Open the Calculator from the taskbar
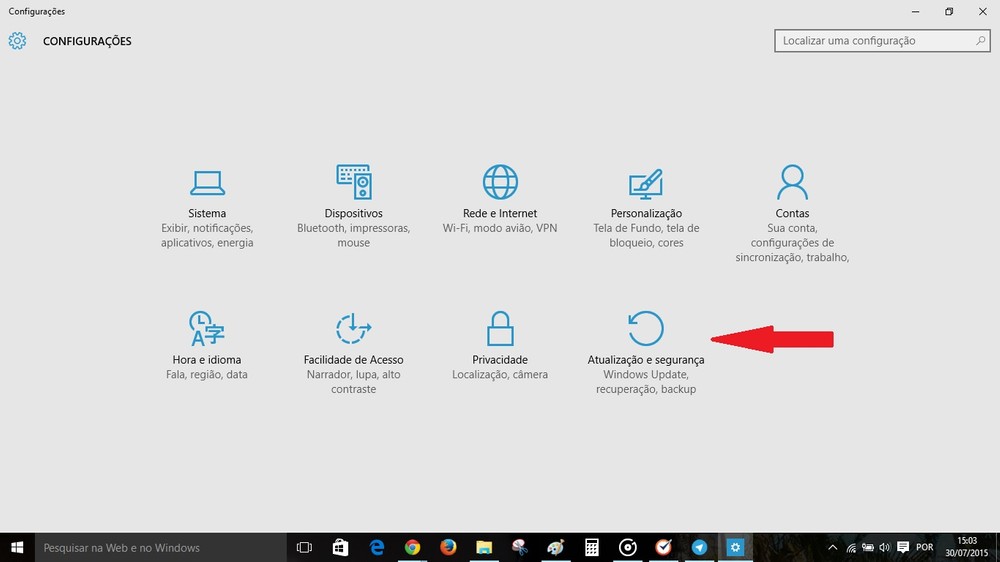 pyautogui.click(x=592, y=547)
